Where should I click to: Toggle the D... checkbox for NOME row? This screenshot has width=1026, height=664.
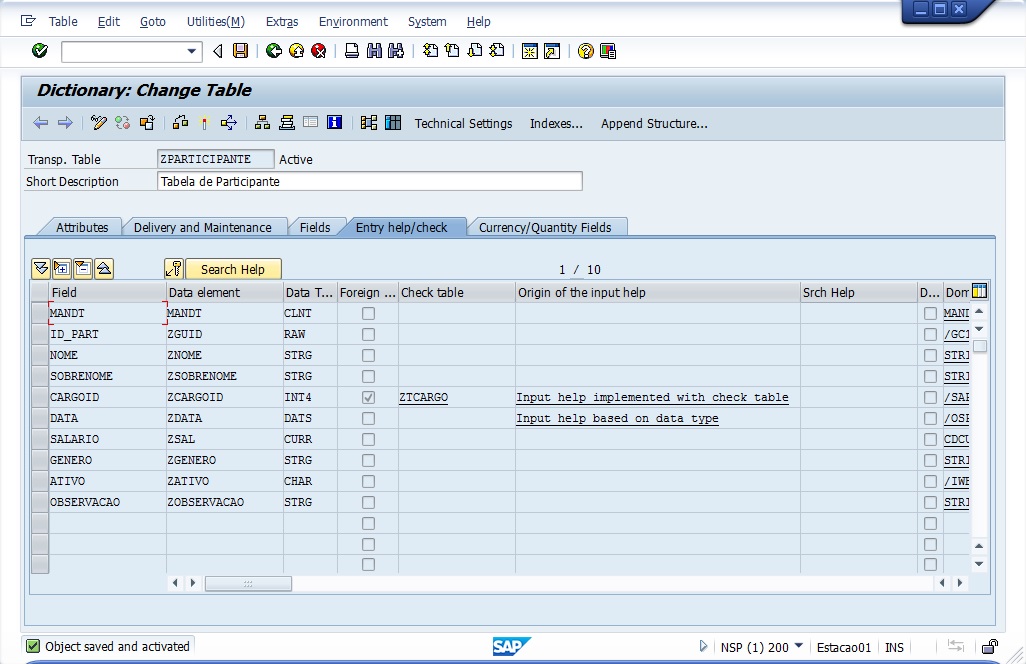coord(931,356)
